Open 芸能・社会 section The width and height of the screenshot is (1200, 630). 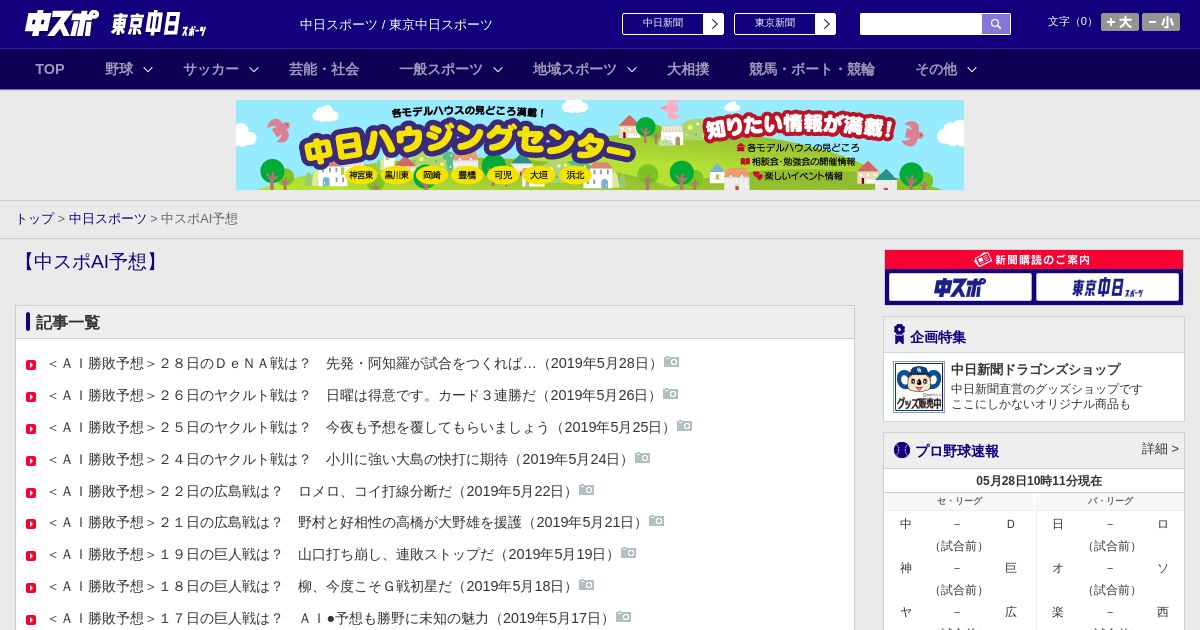point(324,69)
